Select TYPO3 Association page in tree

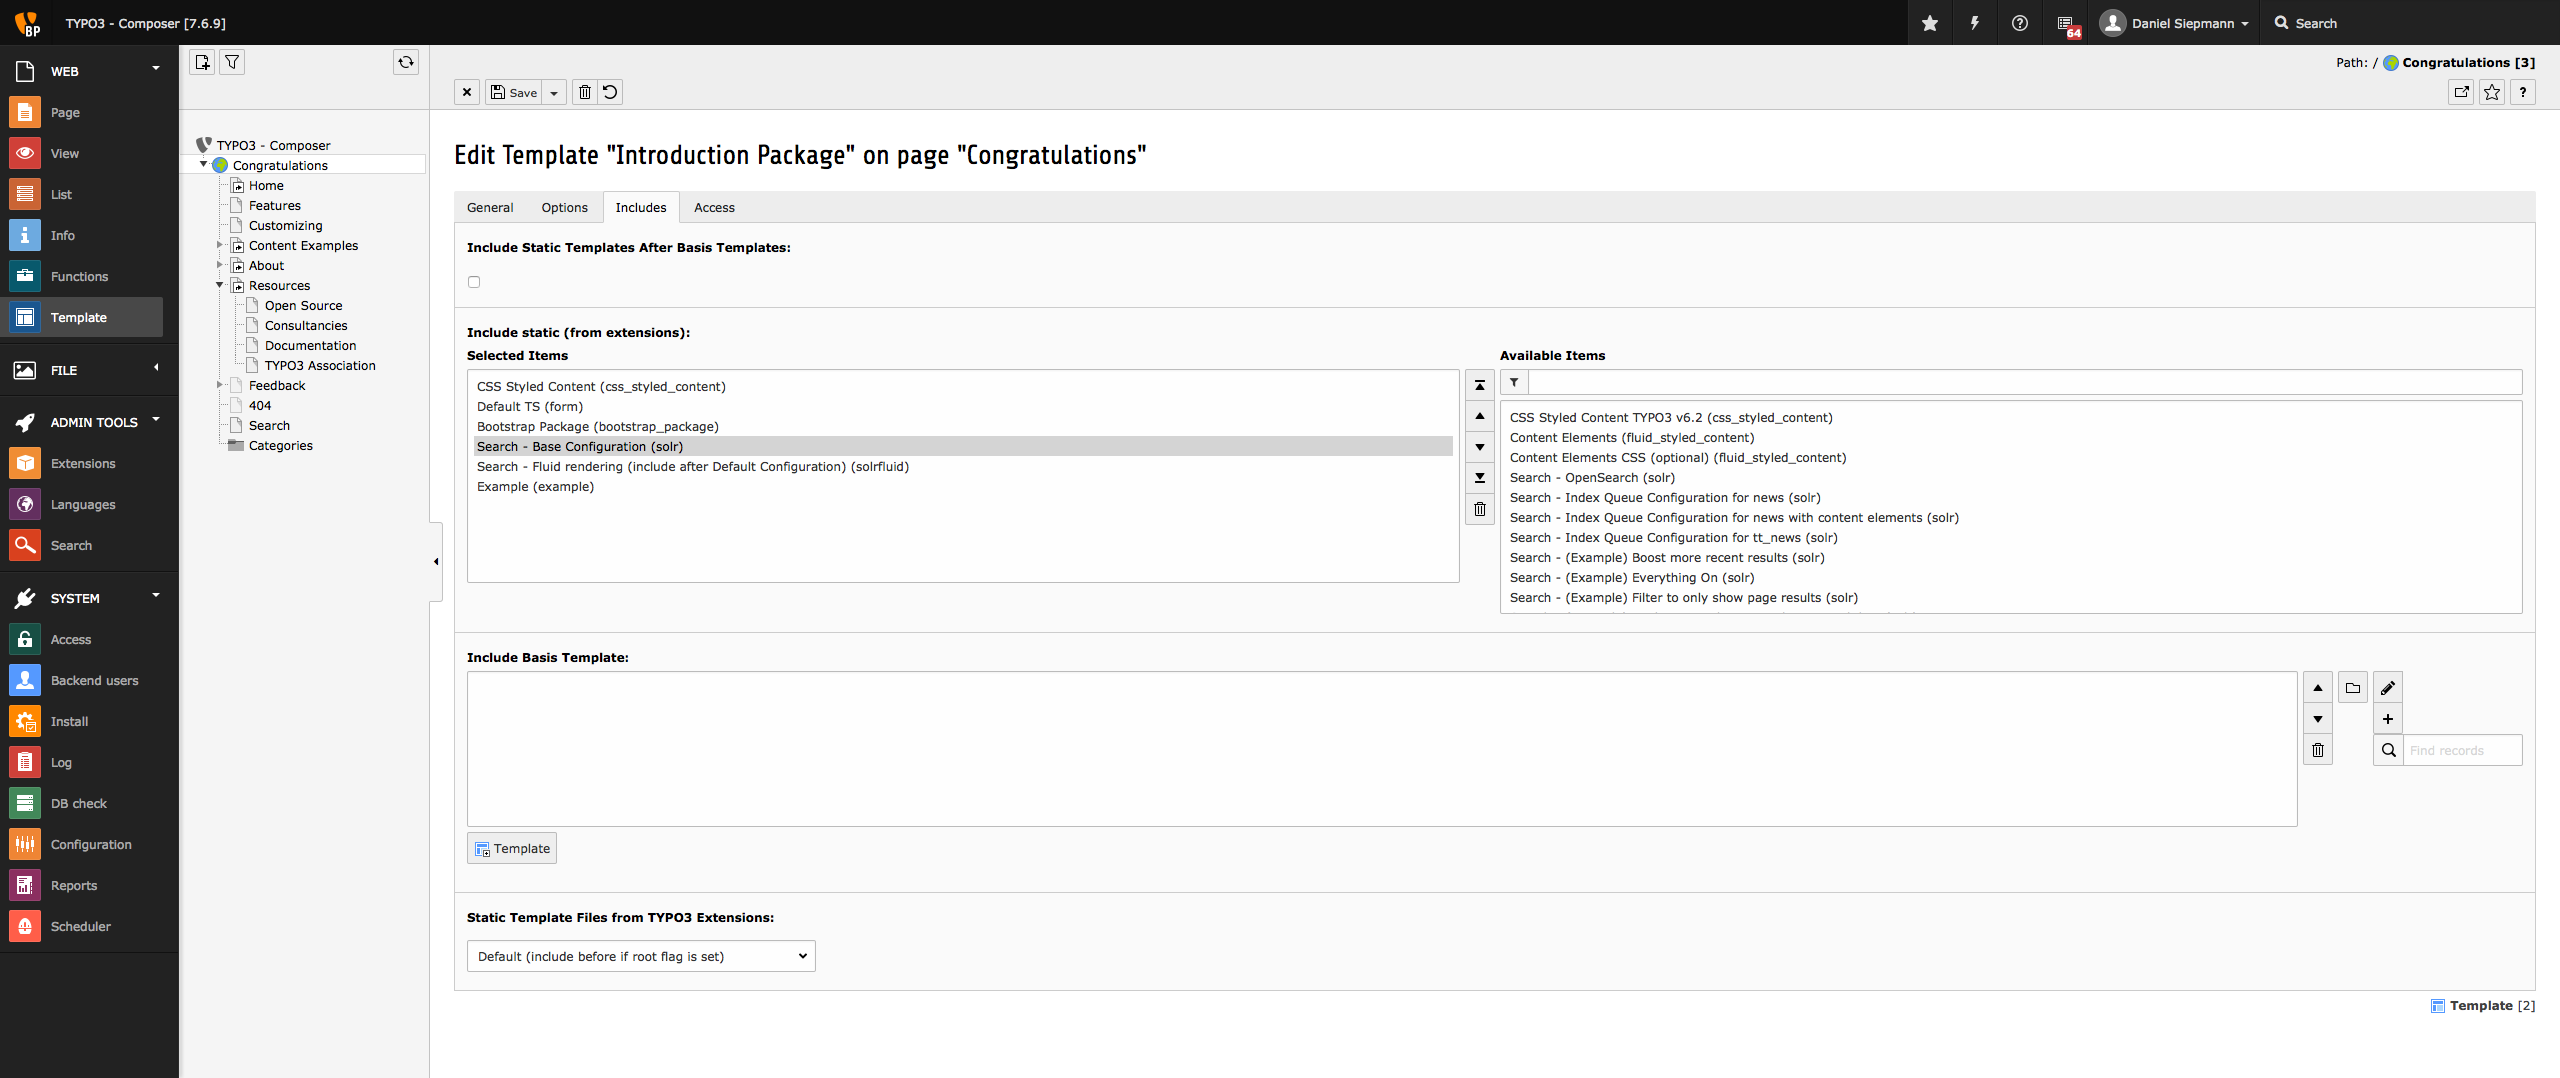(x=320, y=365)
